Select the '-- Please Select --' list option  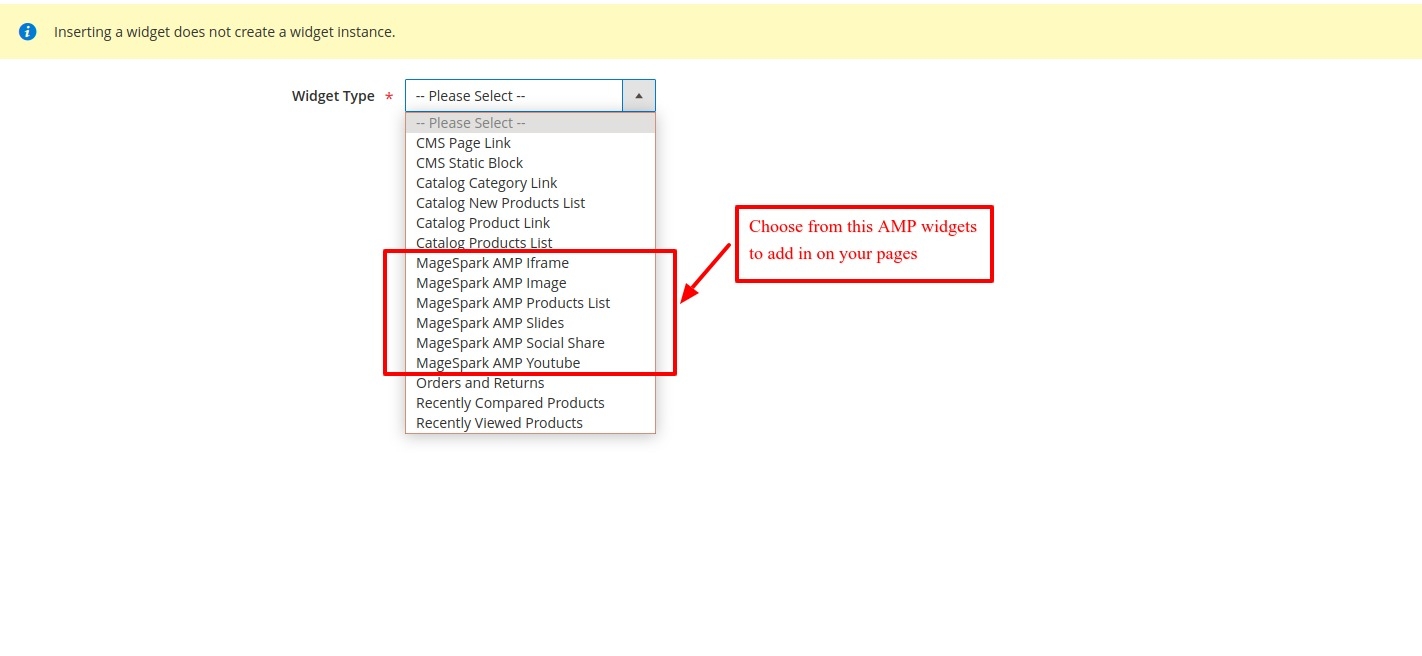coord(530,123)
